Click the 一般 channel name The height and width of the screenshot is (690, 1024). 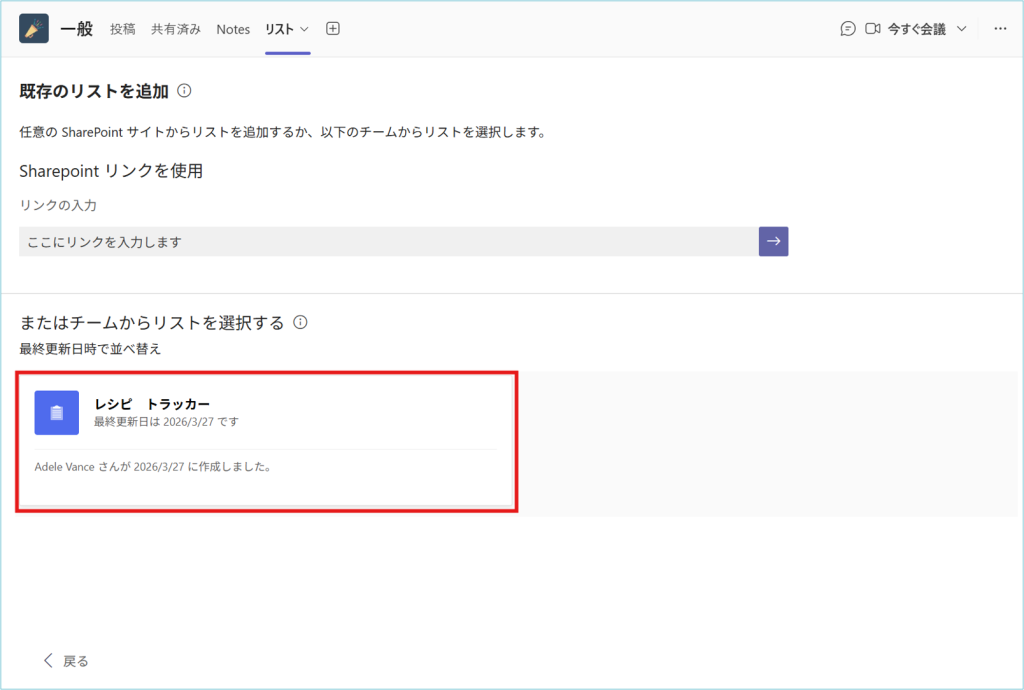coord(77,29)
